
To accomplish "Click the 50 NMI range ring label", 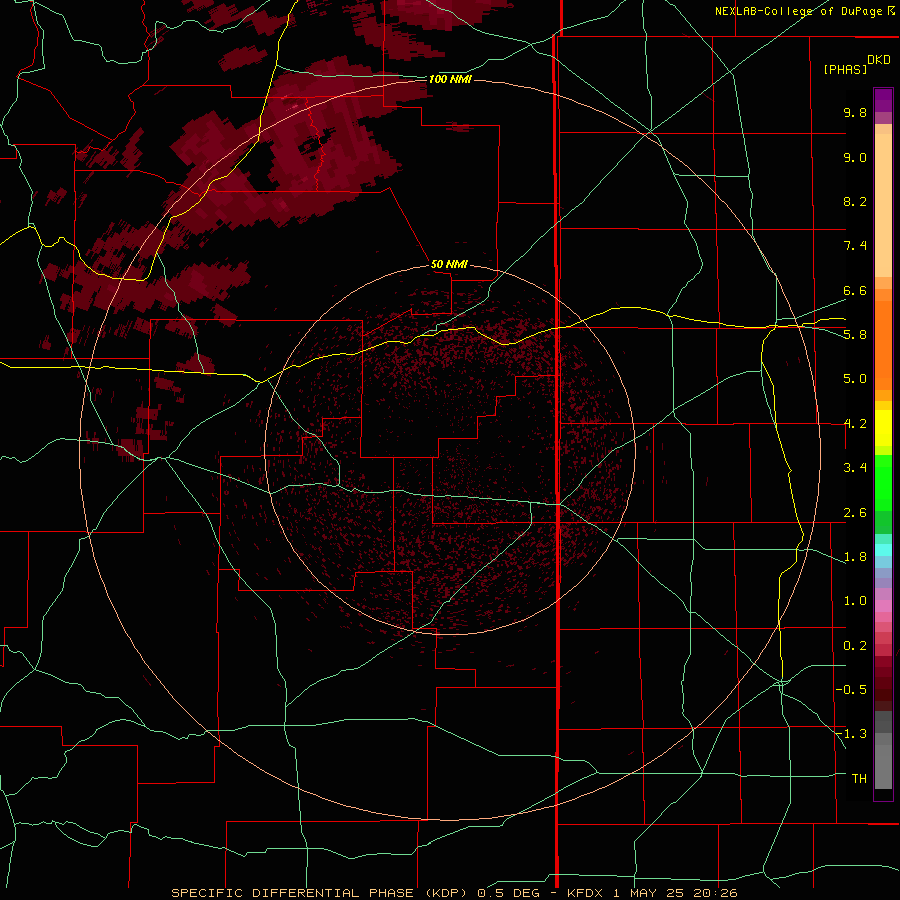I will pos(449,265).
